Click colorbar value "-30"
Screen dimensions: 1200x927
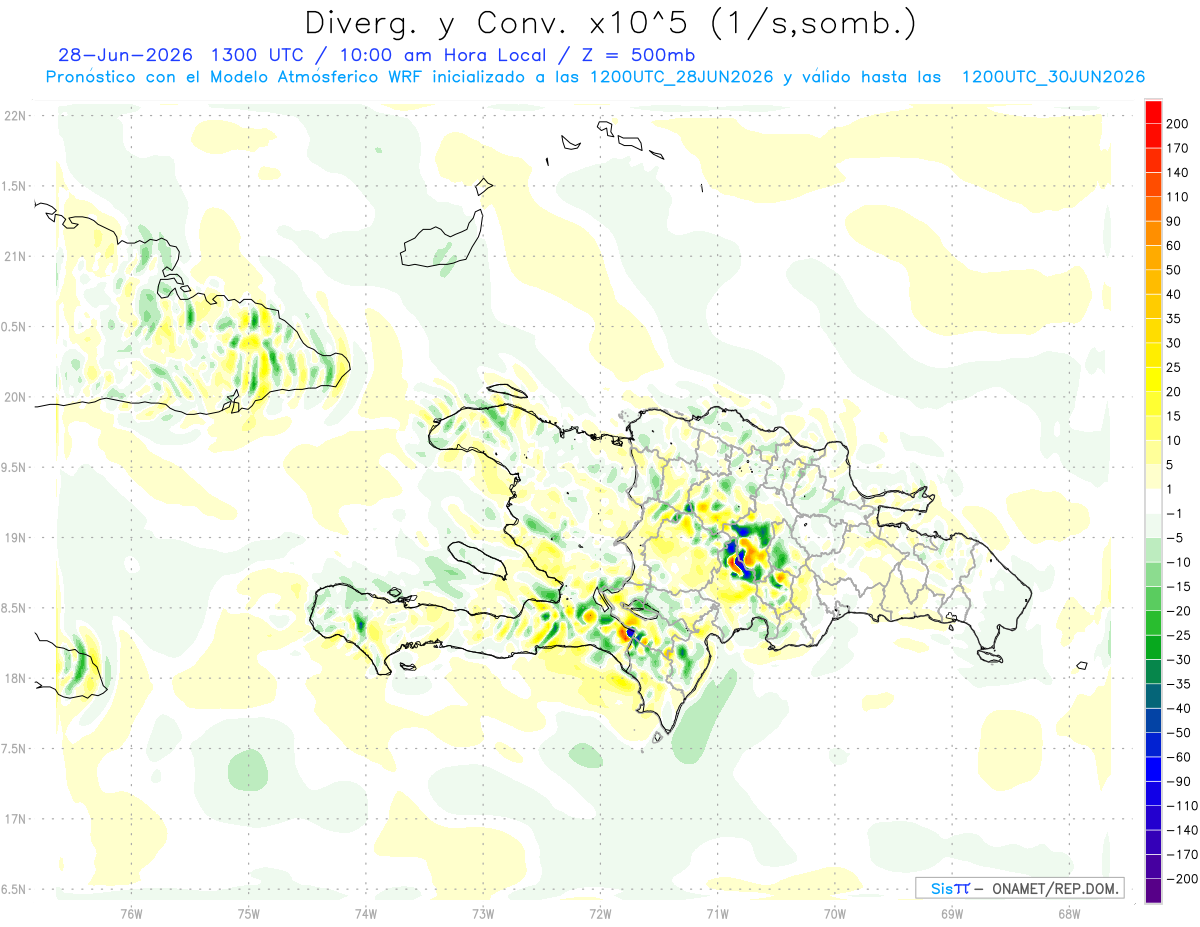pos(1179,659)
